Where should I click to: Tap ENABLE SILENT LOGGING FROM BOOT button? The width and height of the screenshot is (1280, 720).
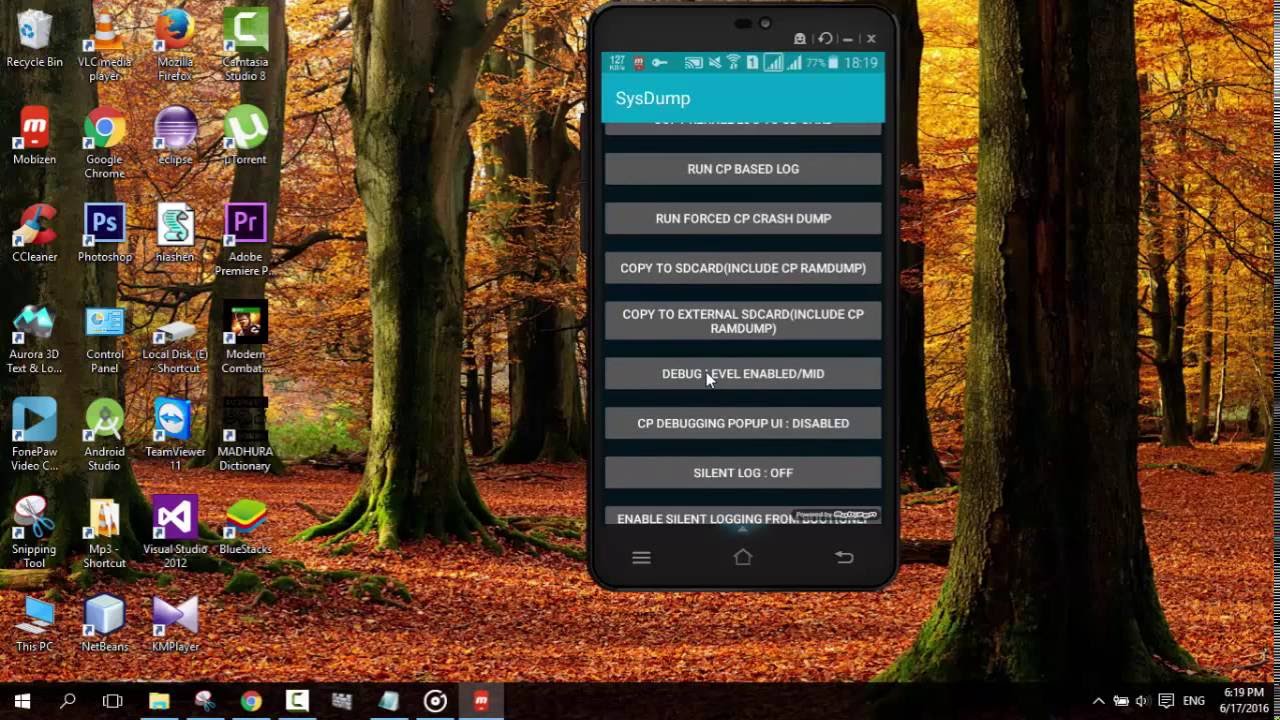point(743,517)
